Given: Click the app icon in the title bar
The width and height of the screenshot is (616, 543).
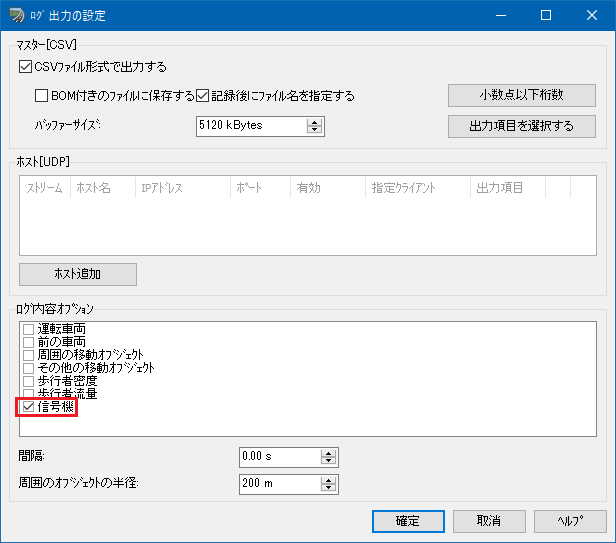Looking at the screenshot, I should 16,15.
